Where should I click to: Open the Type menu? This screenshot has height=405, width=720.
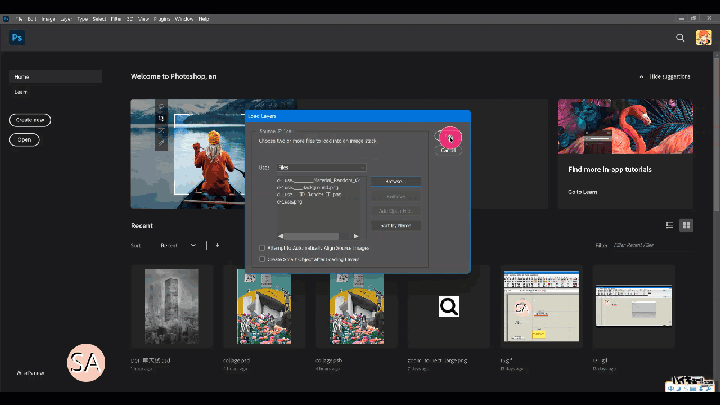(x=83, y=19)
